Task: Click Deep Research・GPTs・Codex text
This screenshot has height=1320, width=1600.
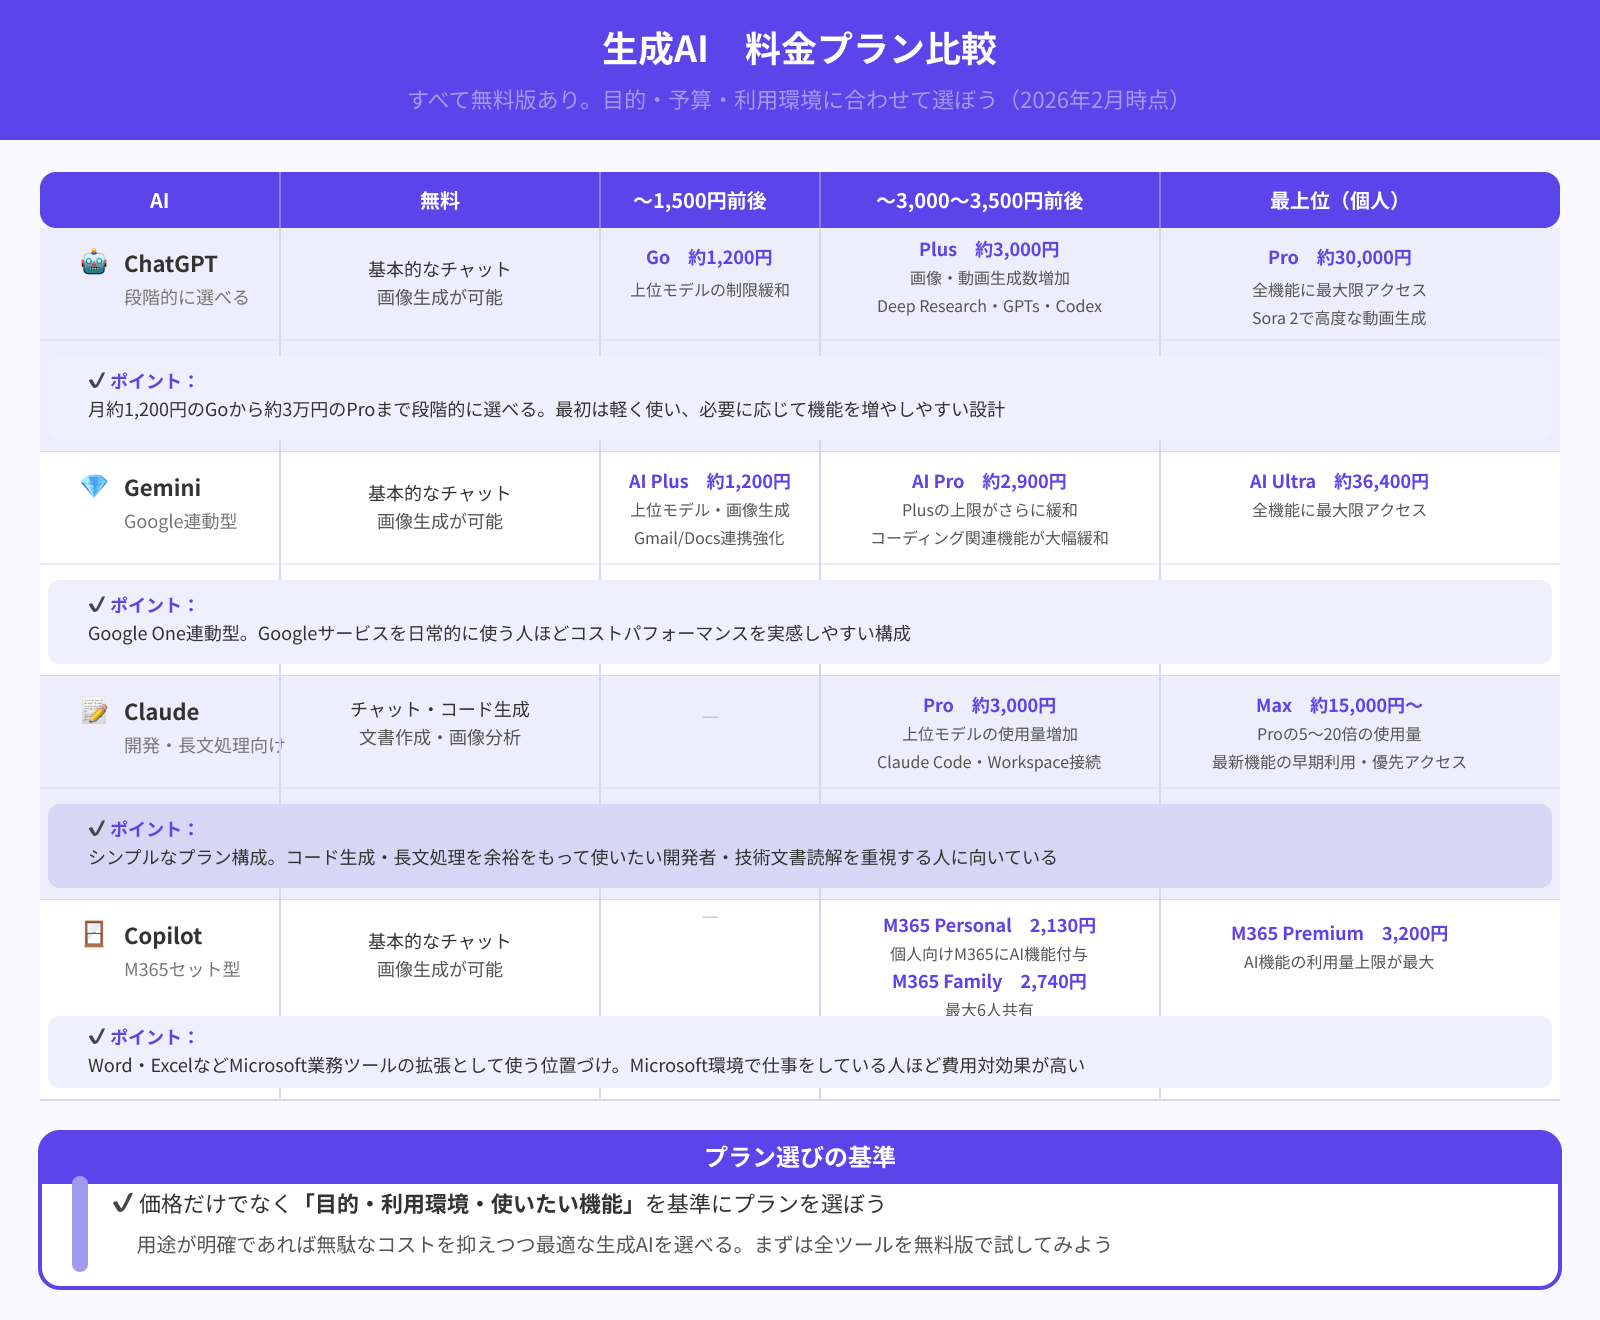Action: pos(989,306)
